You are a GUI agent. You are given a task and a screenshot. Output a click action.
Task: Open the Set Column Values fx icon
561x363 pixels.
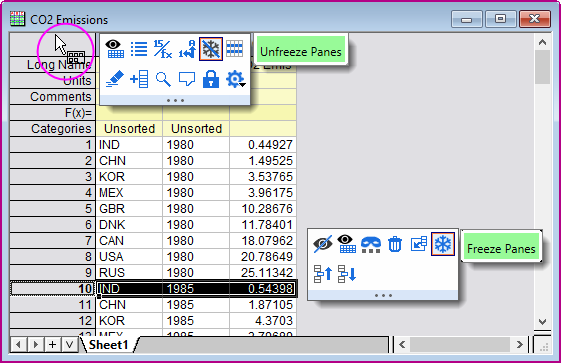click(162, 49)
